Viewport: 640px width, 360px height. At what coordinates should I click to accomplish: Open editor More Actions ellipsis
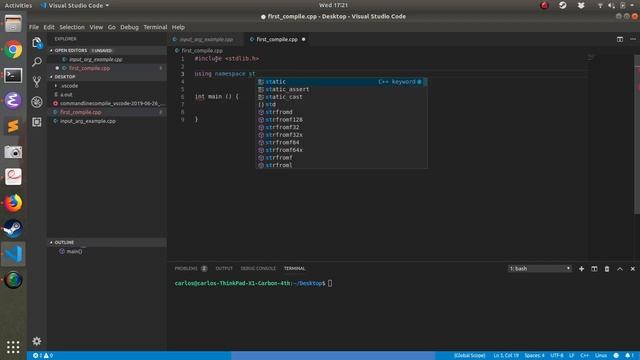[x=633, y=39]
